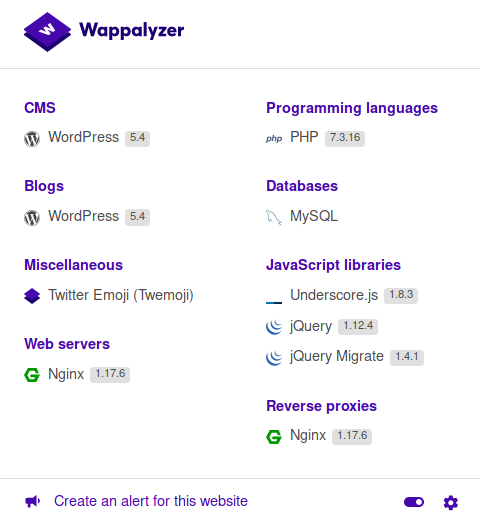Screen dimensions: 480x523
Task: Open the Reverse proxies category heading
Action: (x=321, y=406)
